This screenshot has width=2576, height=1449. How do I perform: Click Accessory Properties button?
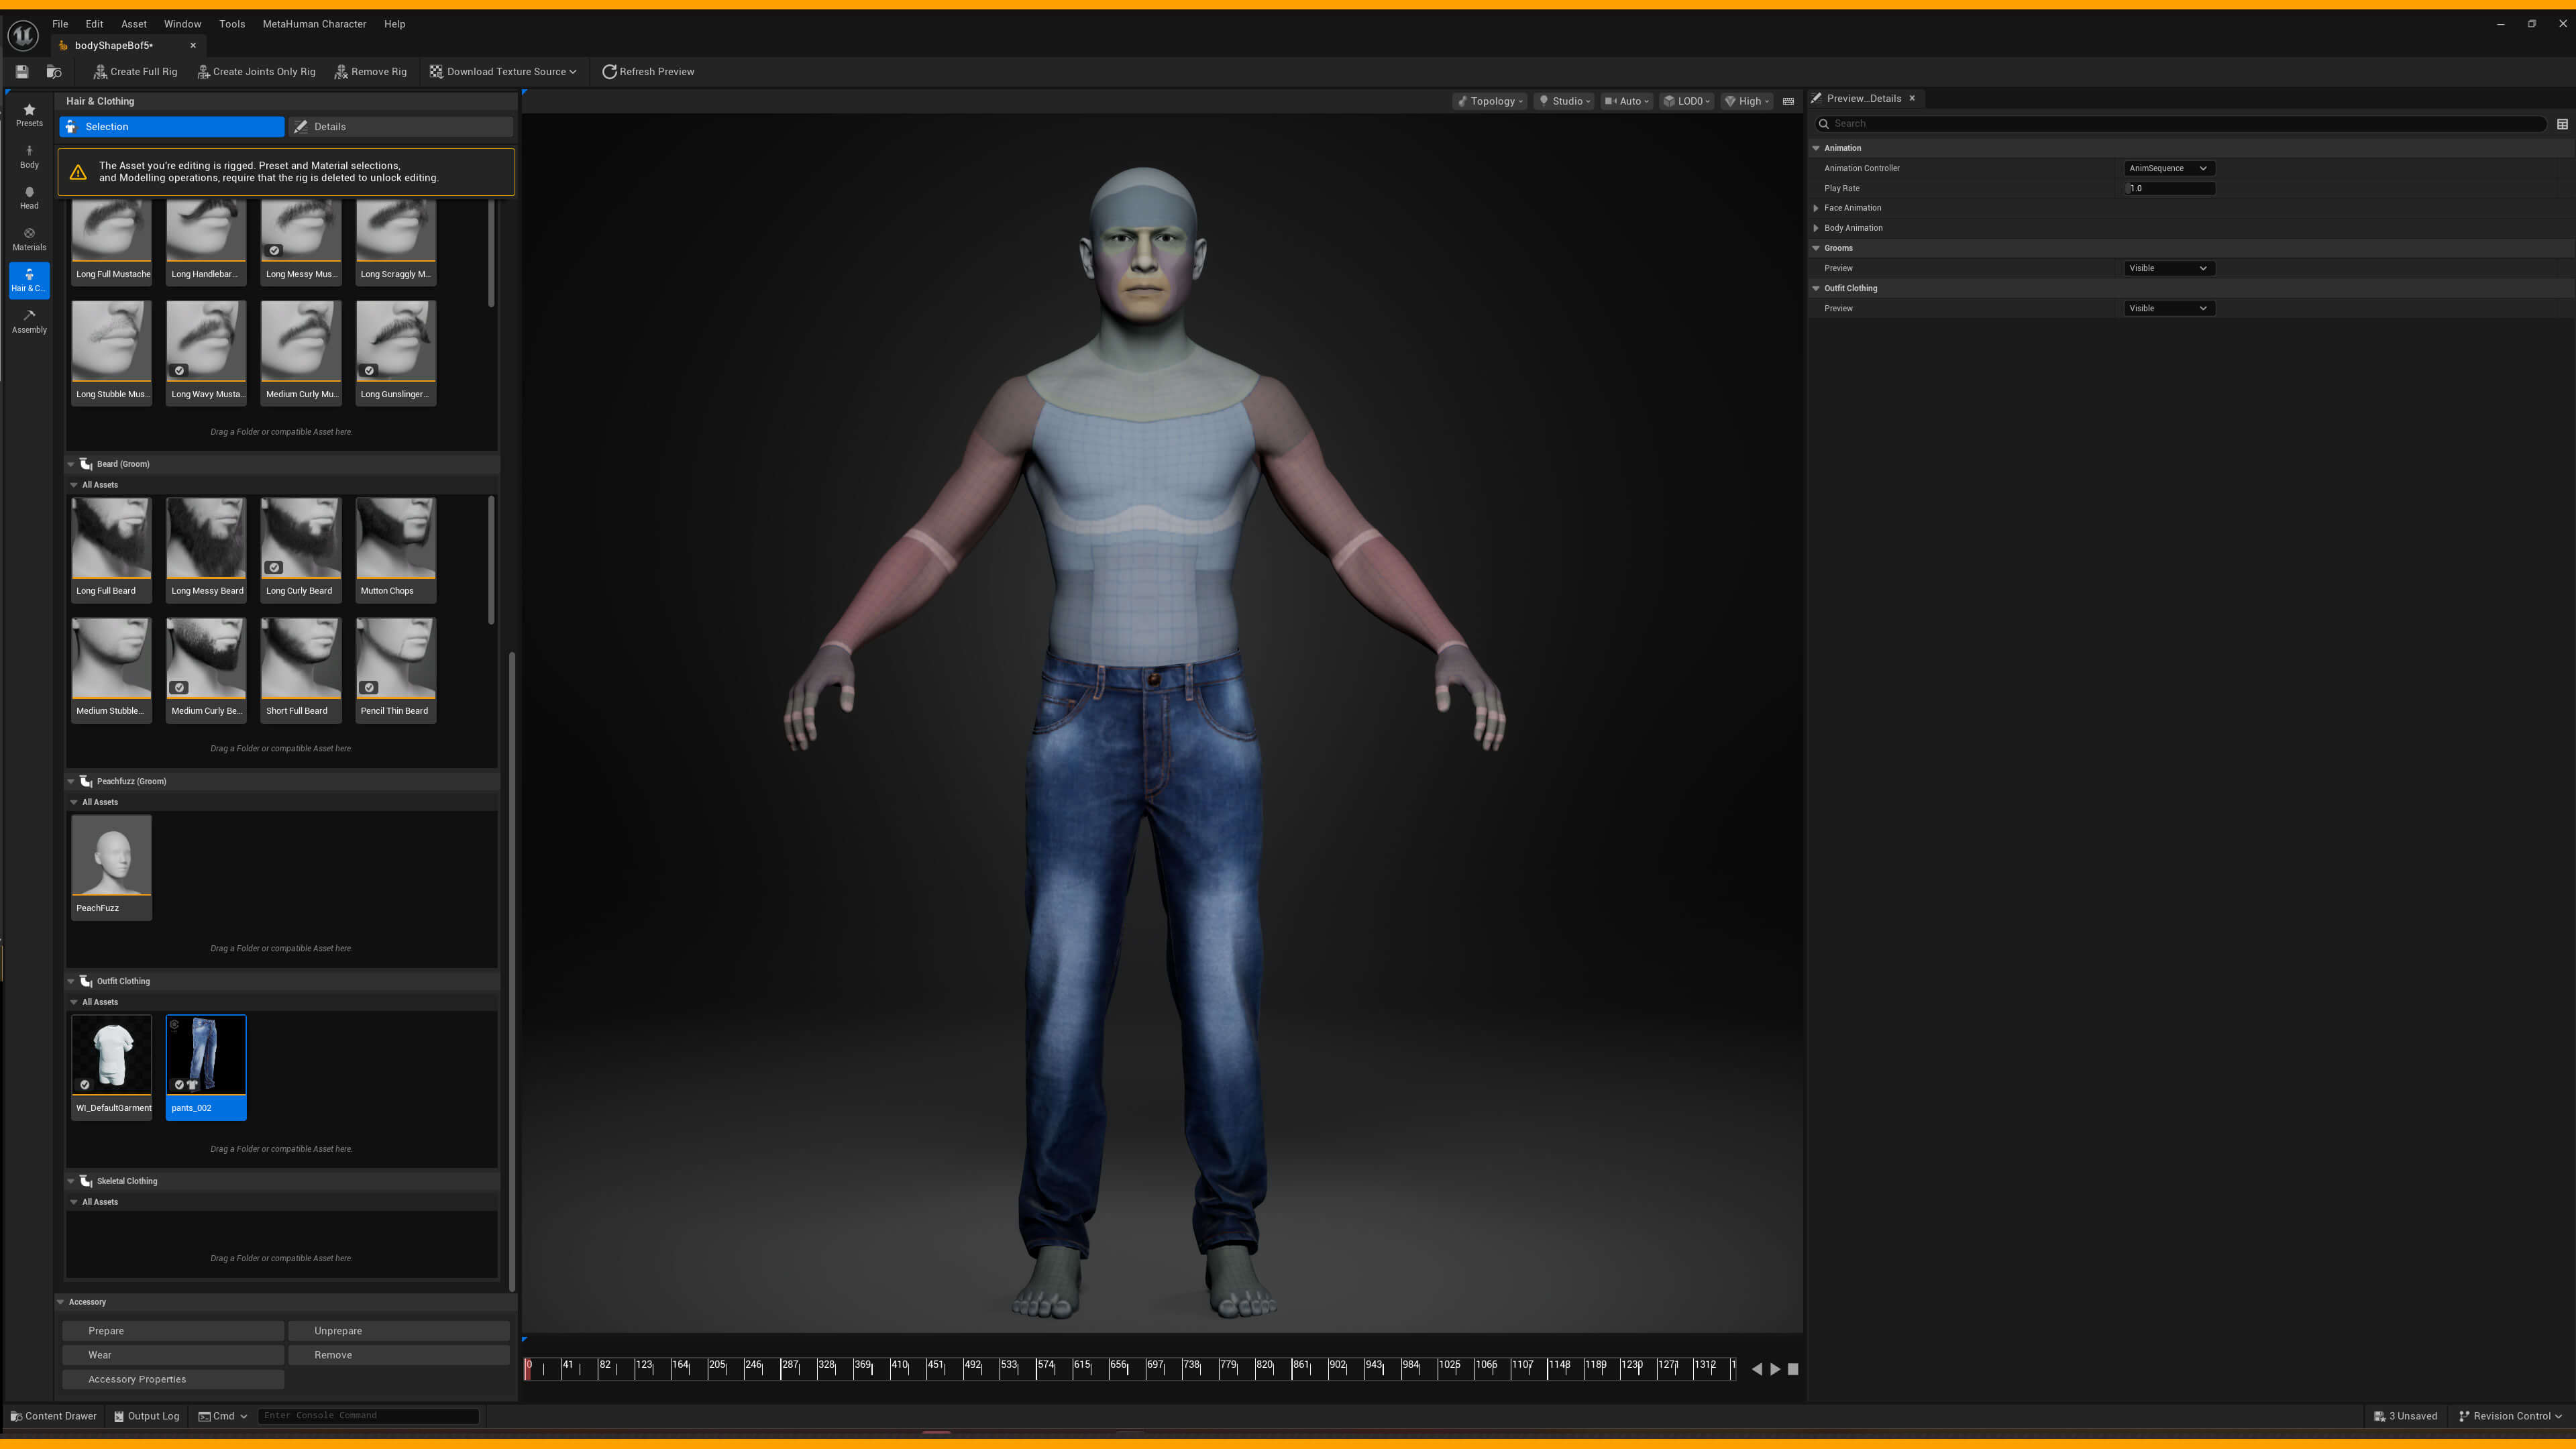click(173, 1379)
